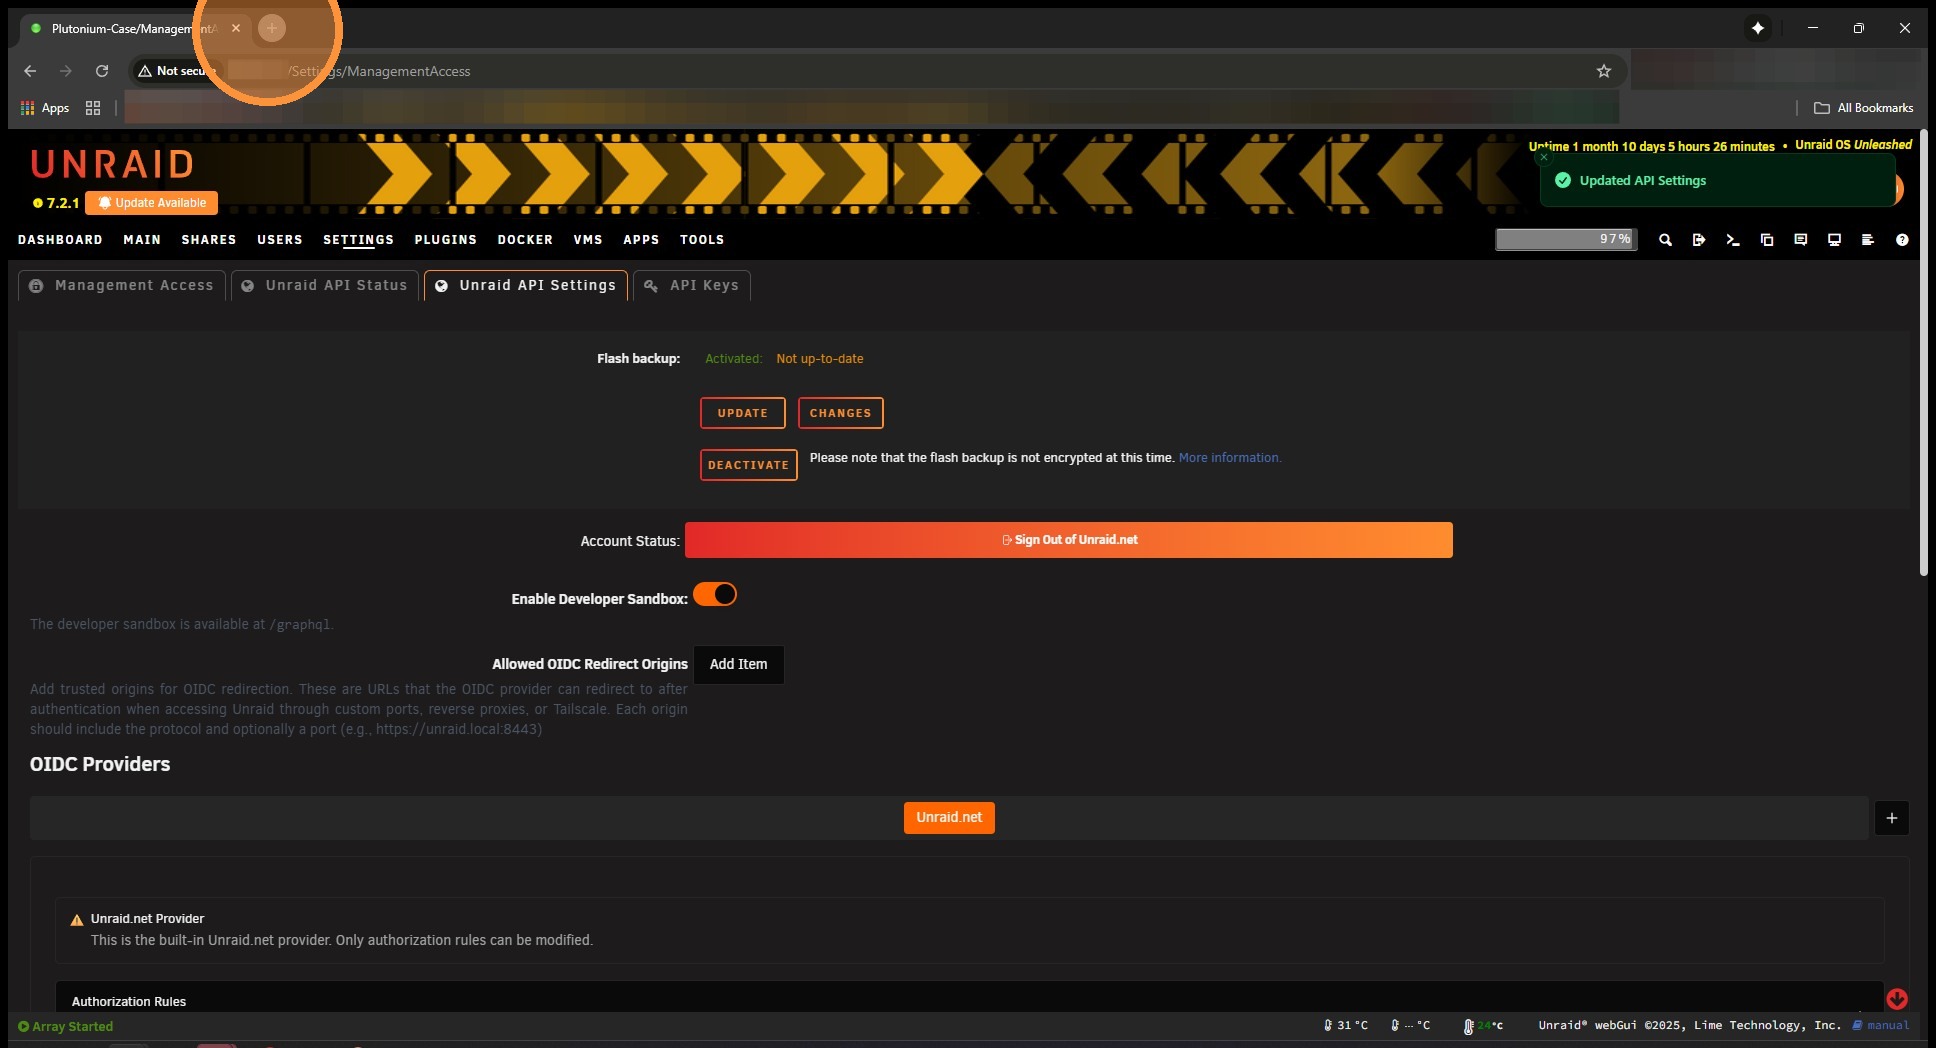
Task: Click the Authorization Rules heading
Action: tap(129, 1002)
